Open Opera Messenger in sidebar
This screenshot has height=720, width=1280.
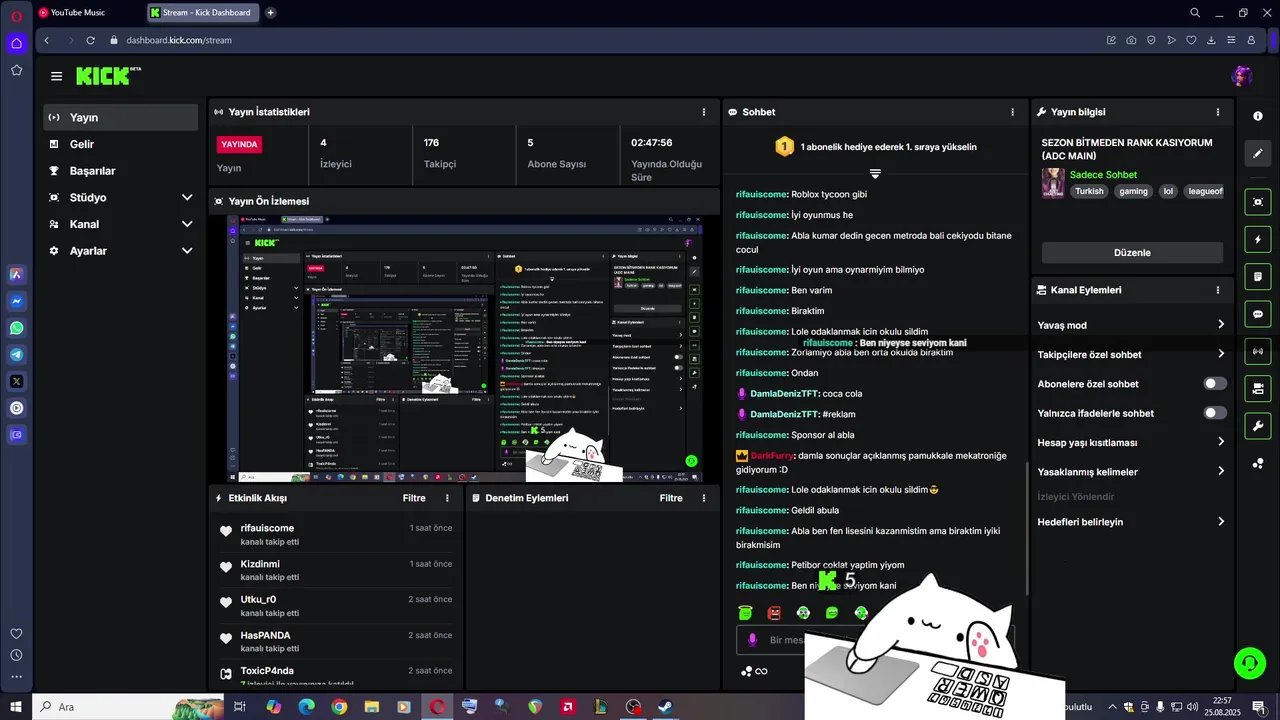tap(16, 301)
